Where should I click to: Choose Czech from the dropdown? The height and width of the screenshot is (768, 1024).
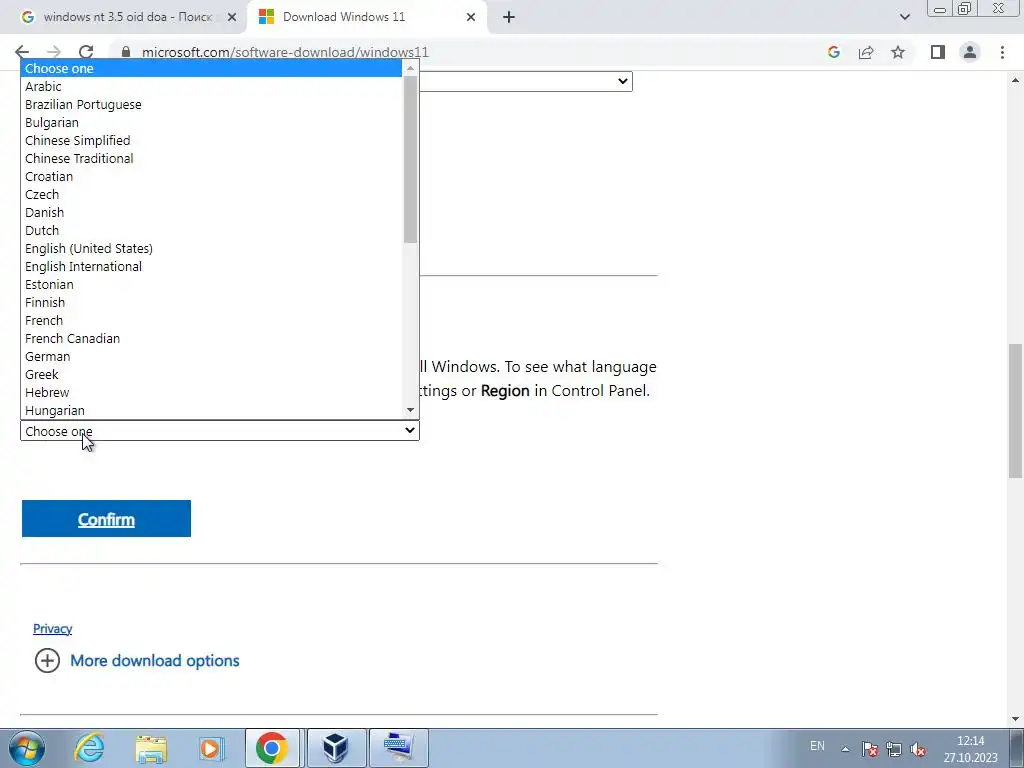[212, 195]
